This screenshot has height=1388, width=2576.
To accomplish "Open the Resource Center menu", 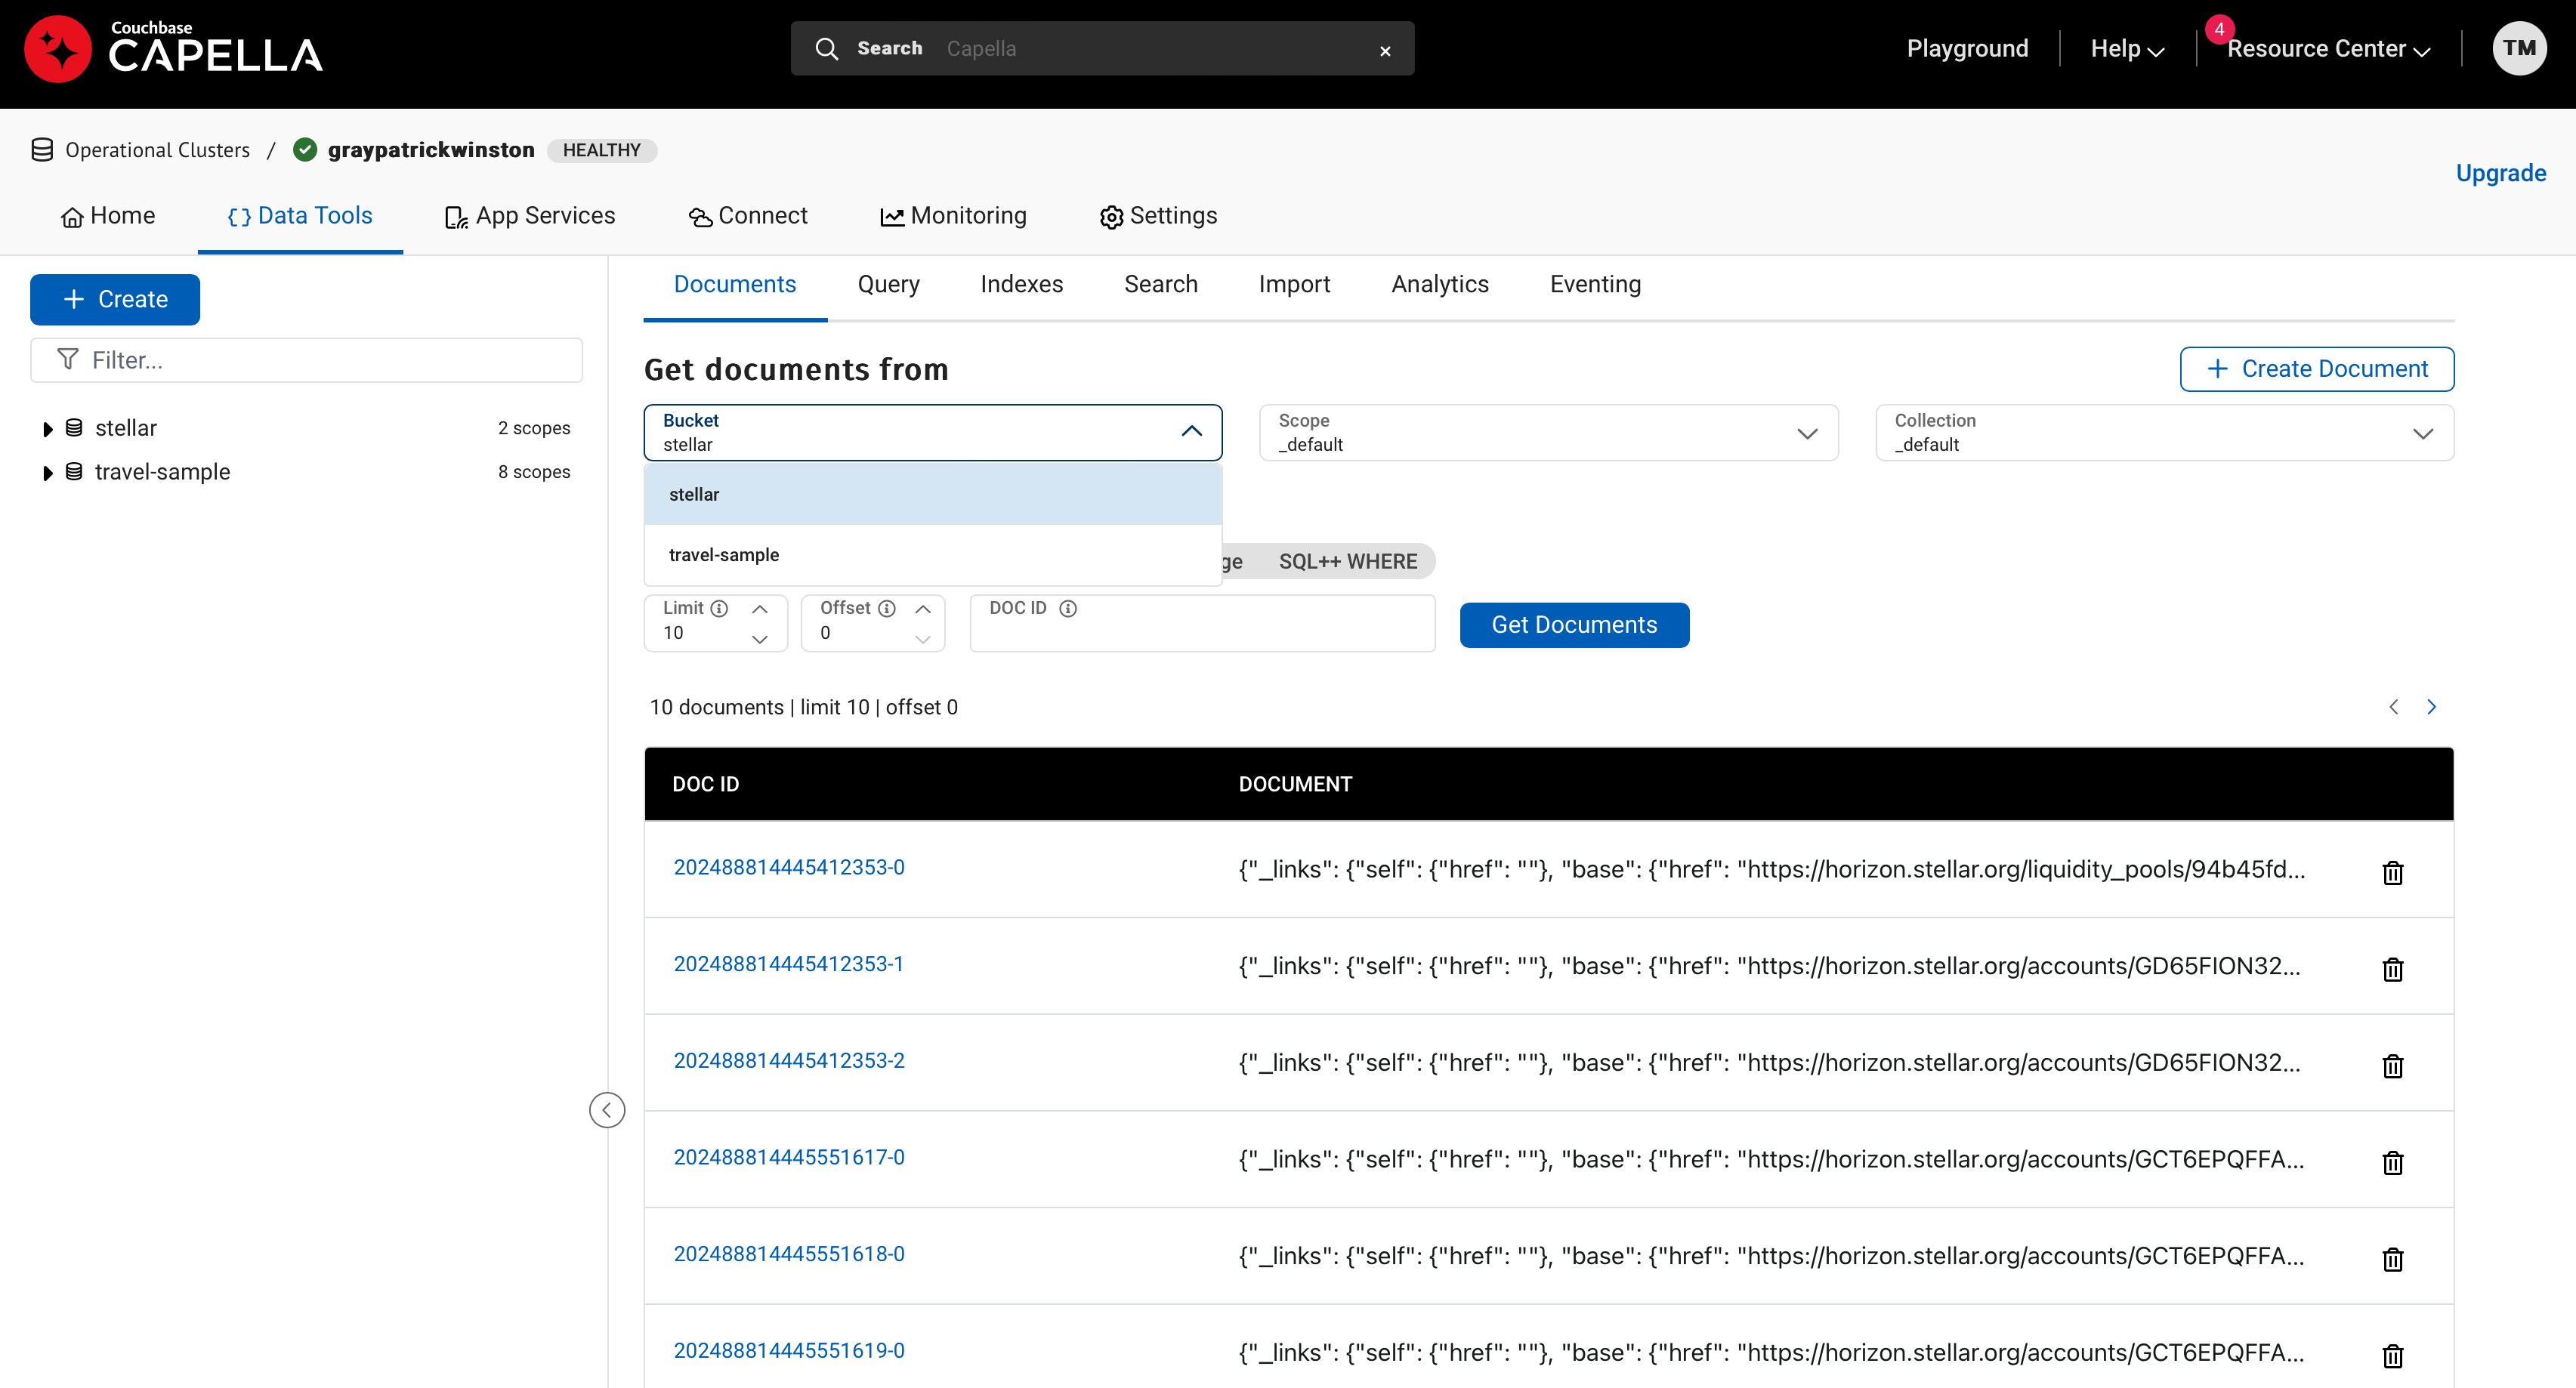I will 2328,48.
